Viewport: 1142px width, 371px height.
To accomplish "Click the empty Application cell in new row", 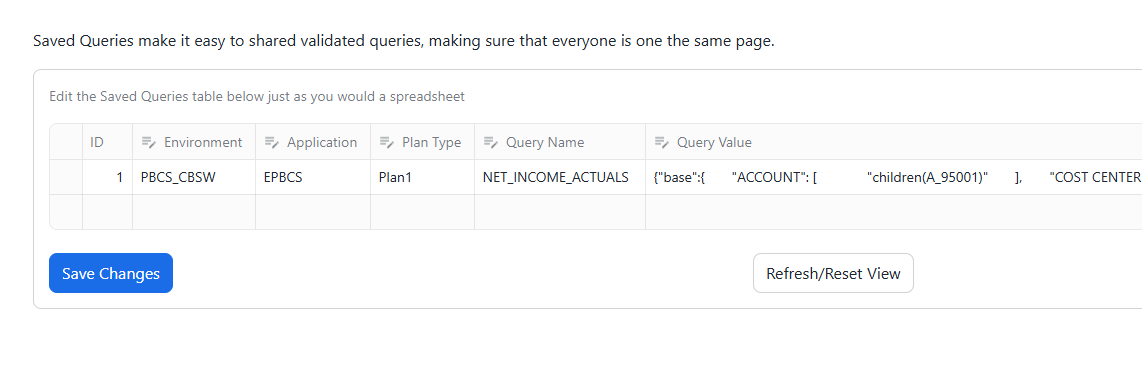I will click(313, 212).
